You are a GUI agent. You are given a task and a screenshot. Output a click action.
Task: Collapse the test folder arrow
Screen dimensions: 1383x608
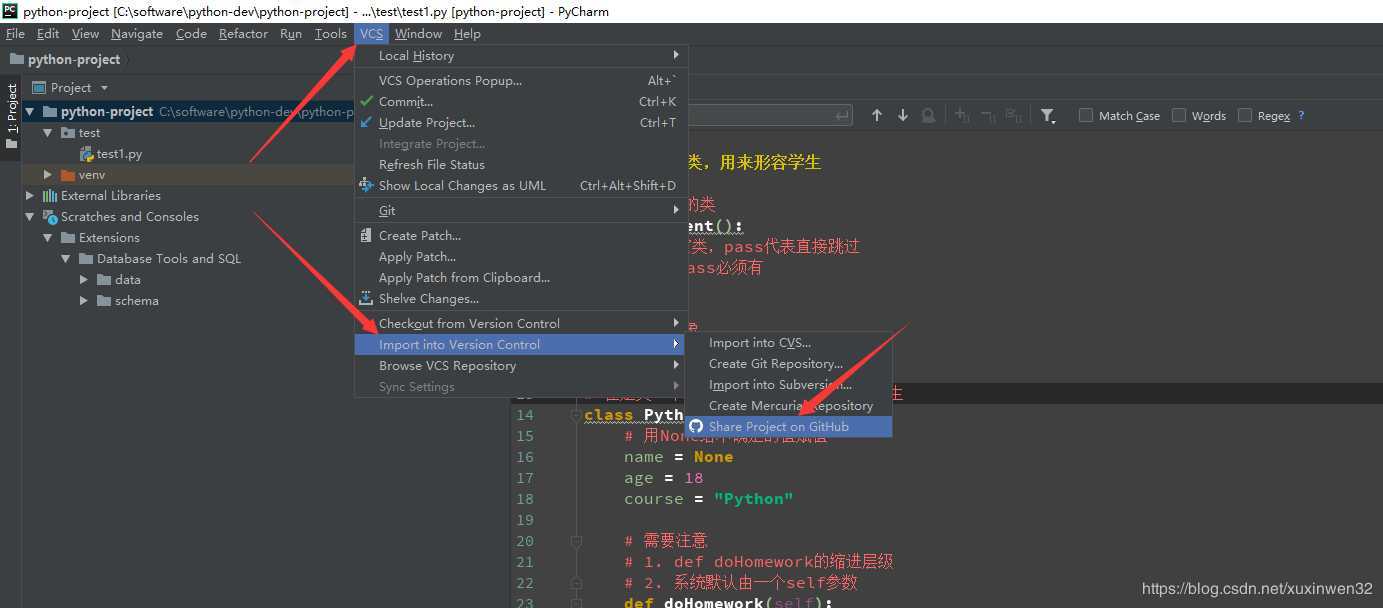[x=48, y=133]
